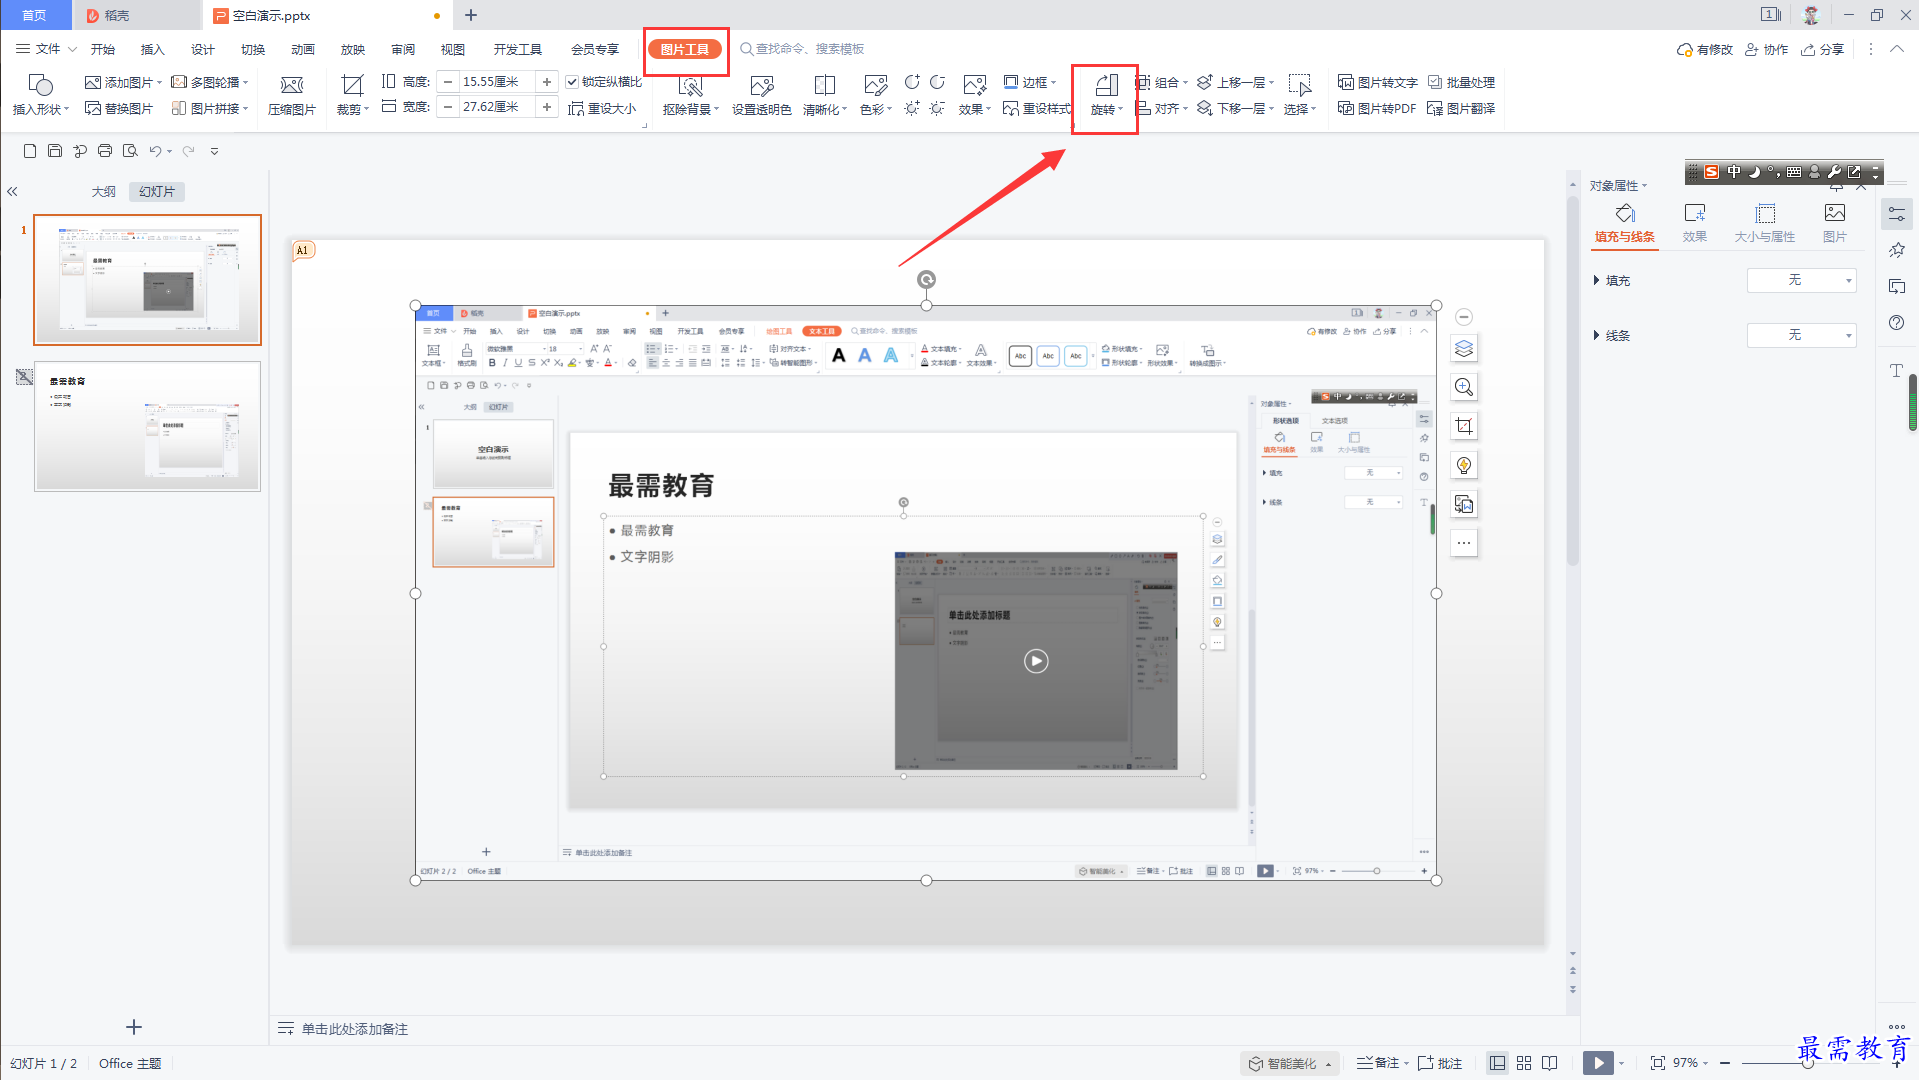Click 设置透明色 transparent color tool
Image resolution: width=1919 pixels, height=1080 pixels.
(x=761, y=96)
